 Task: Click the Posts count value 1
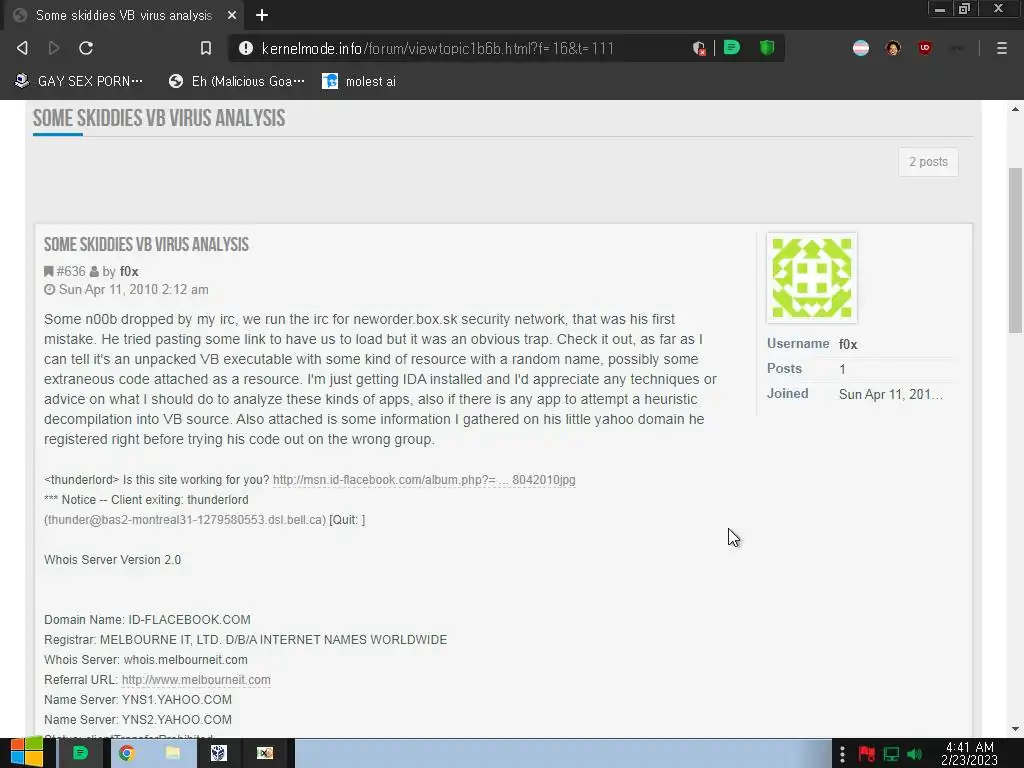pyautogui.click(x=842, y=369)
